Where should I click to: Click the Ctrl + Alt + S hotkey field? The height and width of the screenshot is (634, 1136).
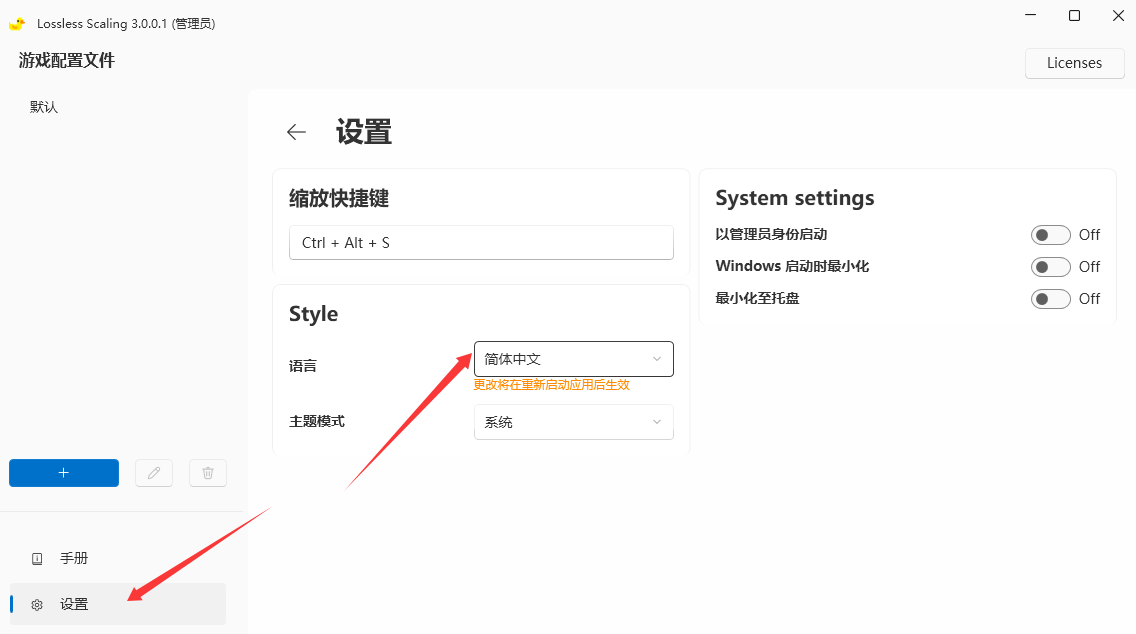(481, 243)
